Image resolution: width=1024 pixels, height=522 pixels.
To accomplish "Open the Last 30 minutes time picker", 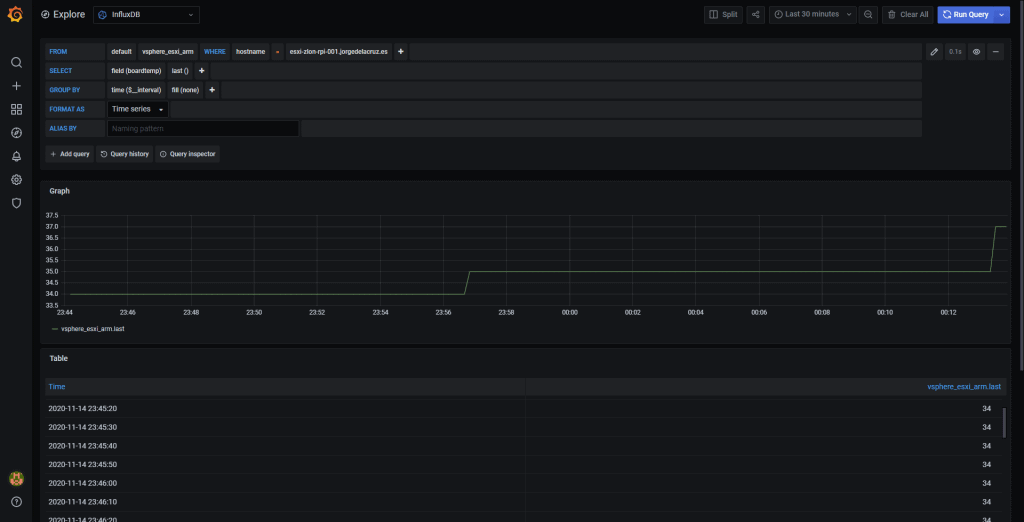I will [812, 14].
